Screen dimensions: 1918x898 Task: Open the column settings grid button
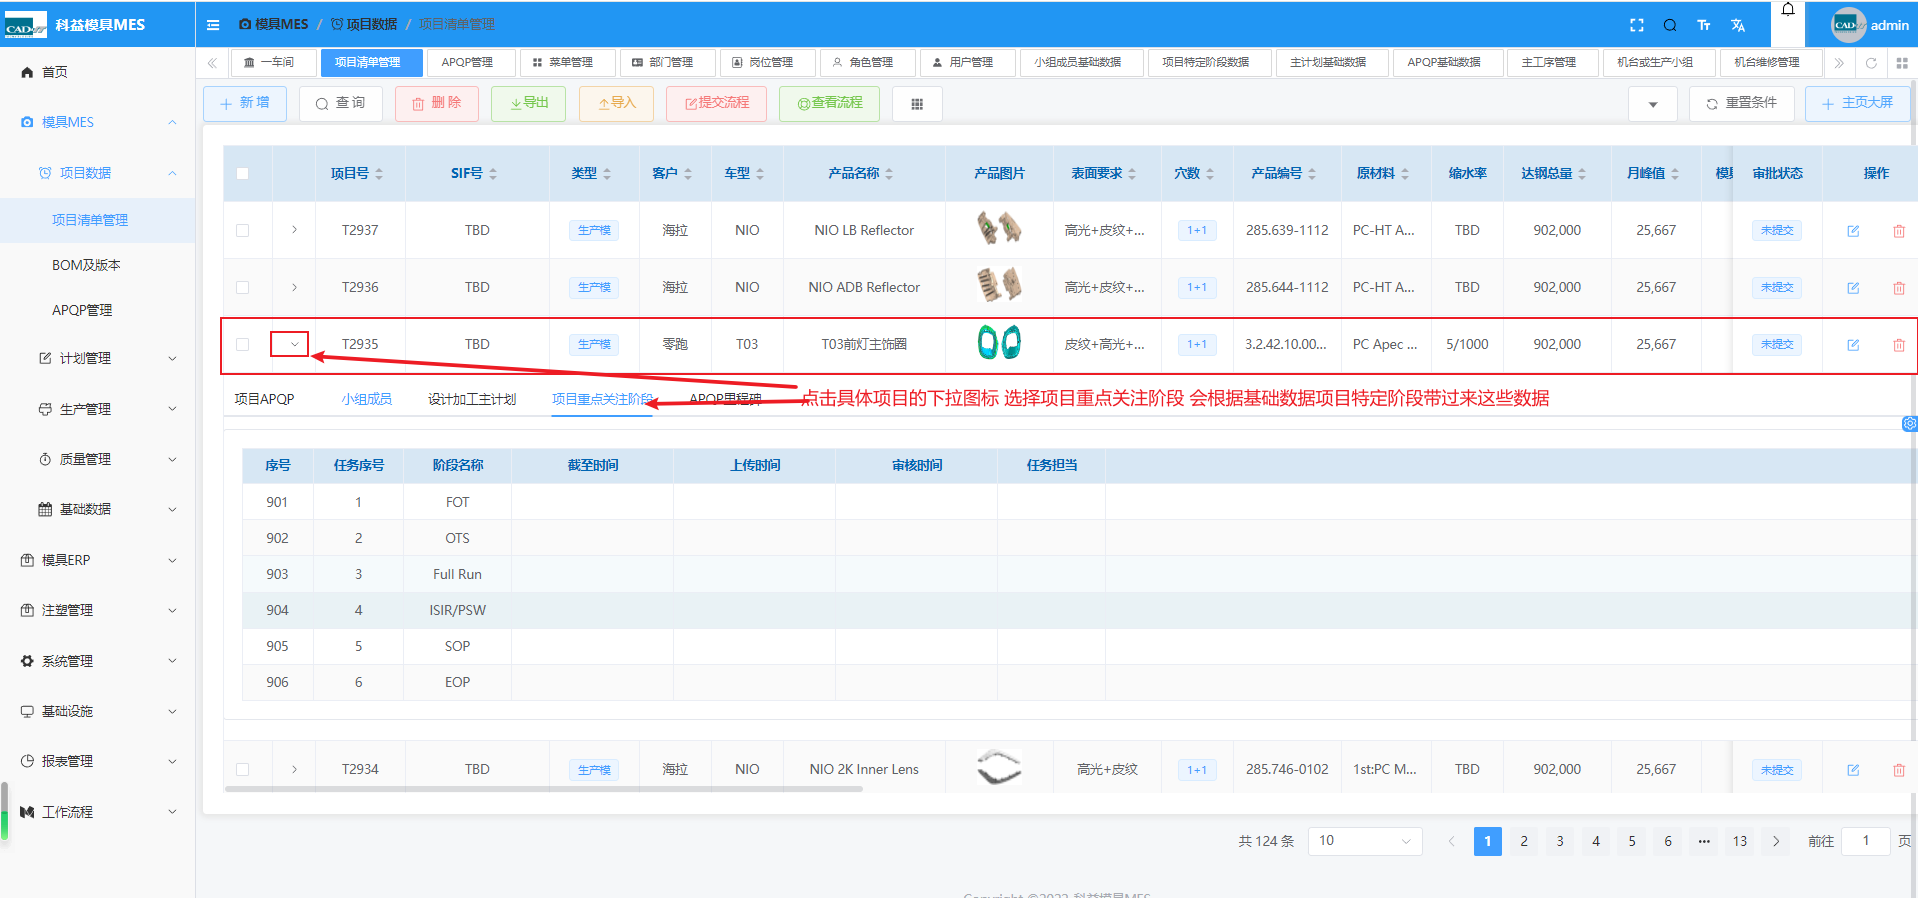pos(917,103)
